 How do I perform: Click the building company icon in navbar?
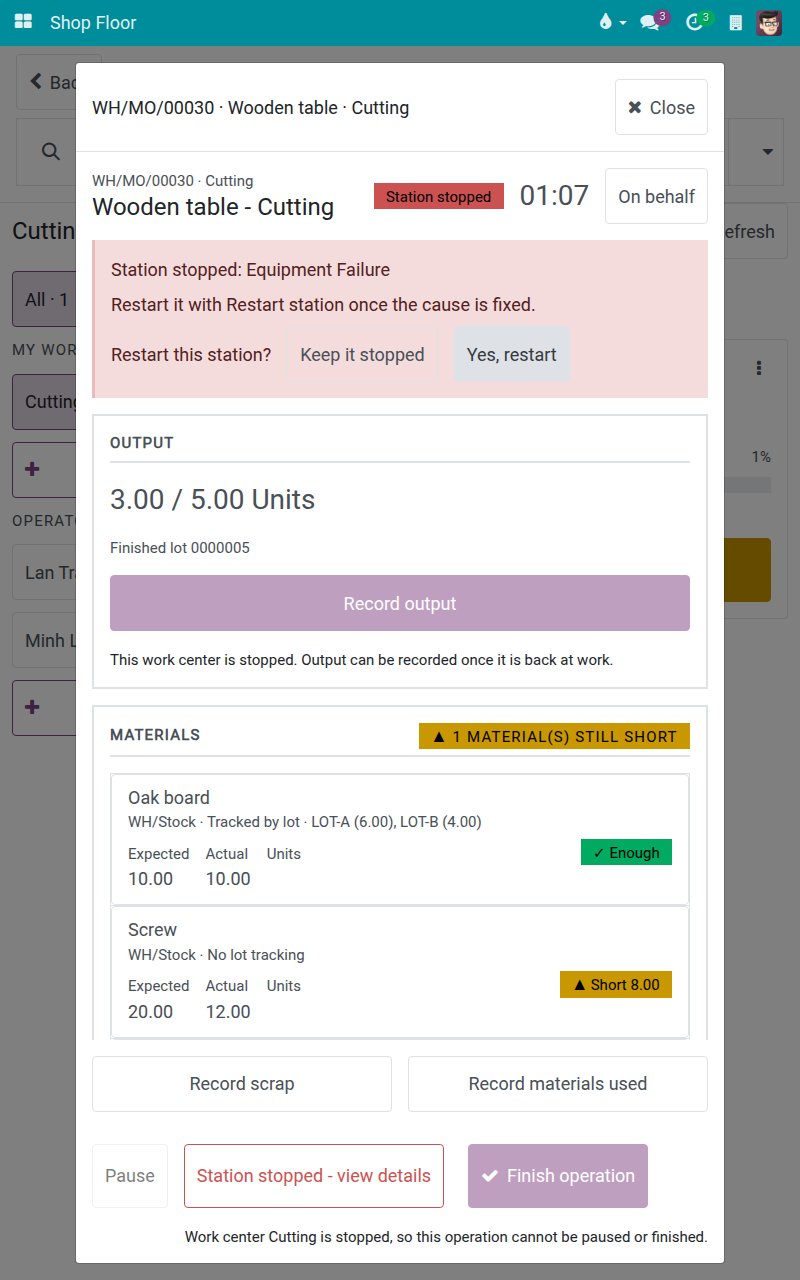(x=736, y=22)
